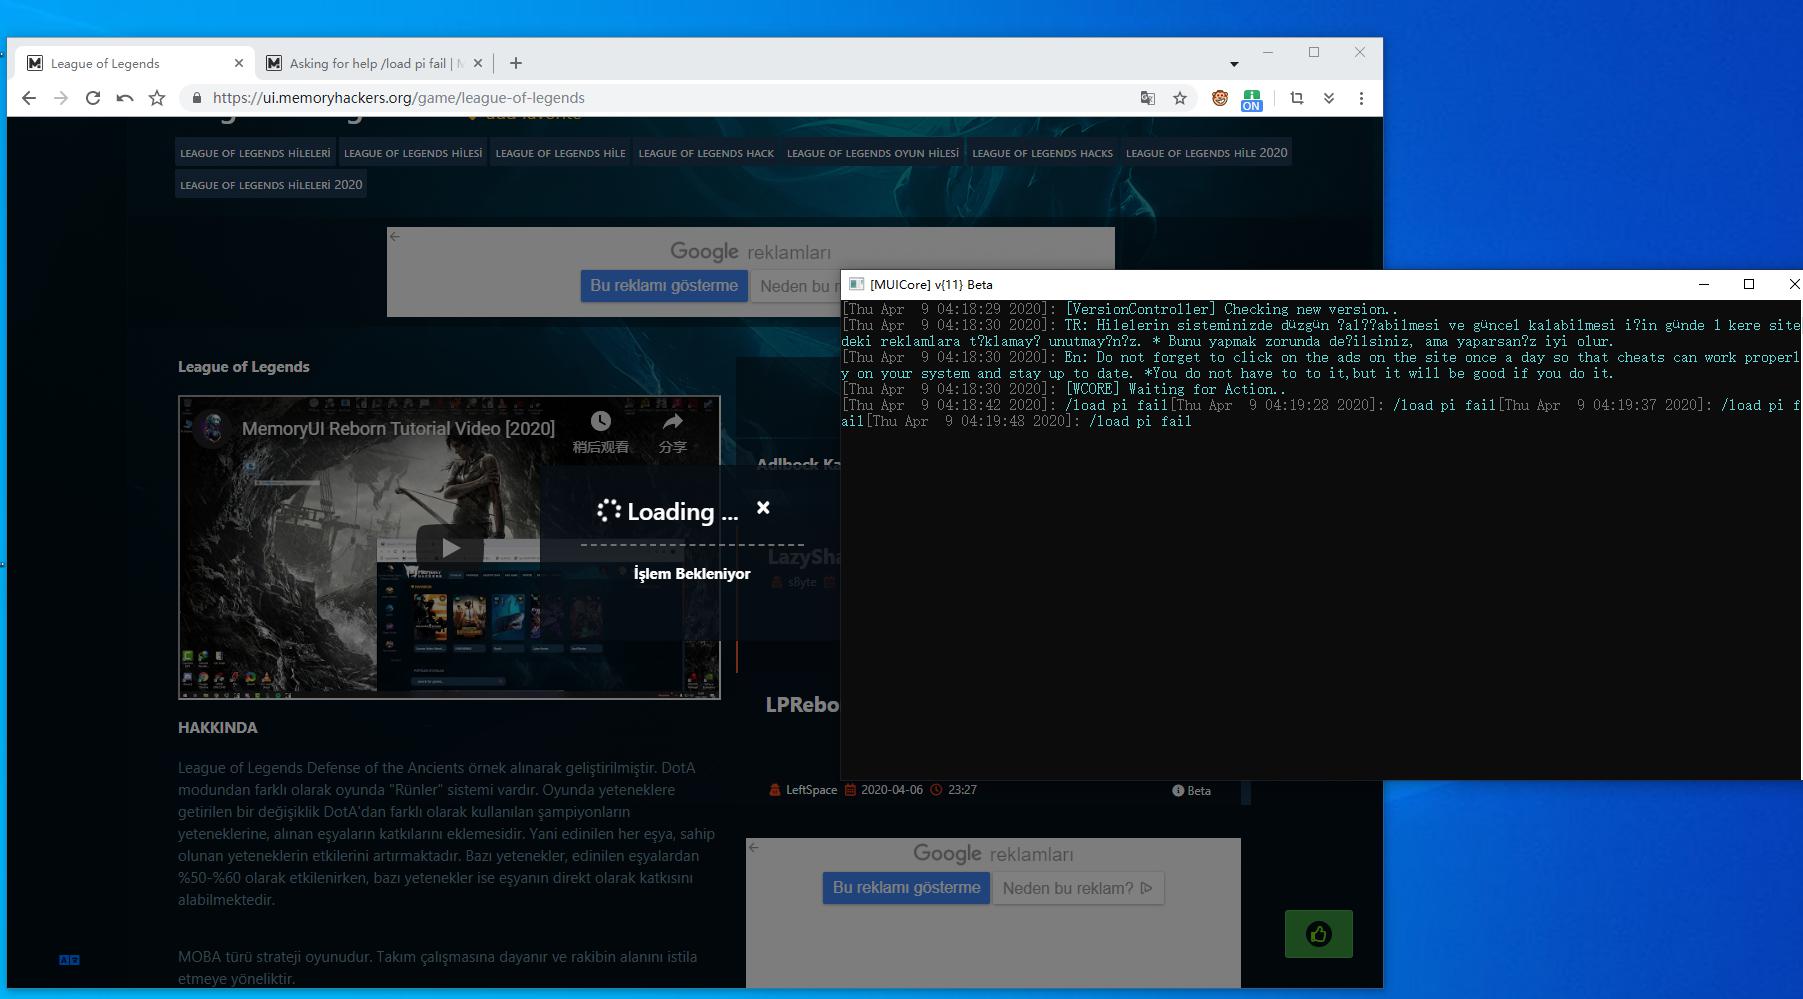Click the 2020-04-06 date text
The image size is (1803, 999).
click(891, 790)
